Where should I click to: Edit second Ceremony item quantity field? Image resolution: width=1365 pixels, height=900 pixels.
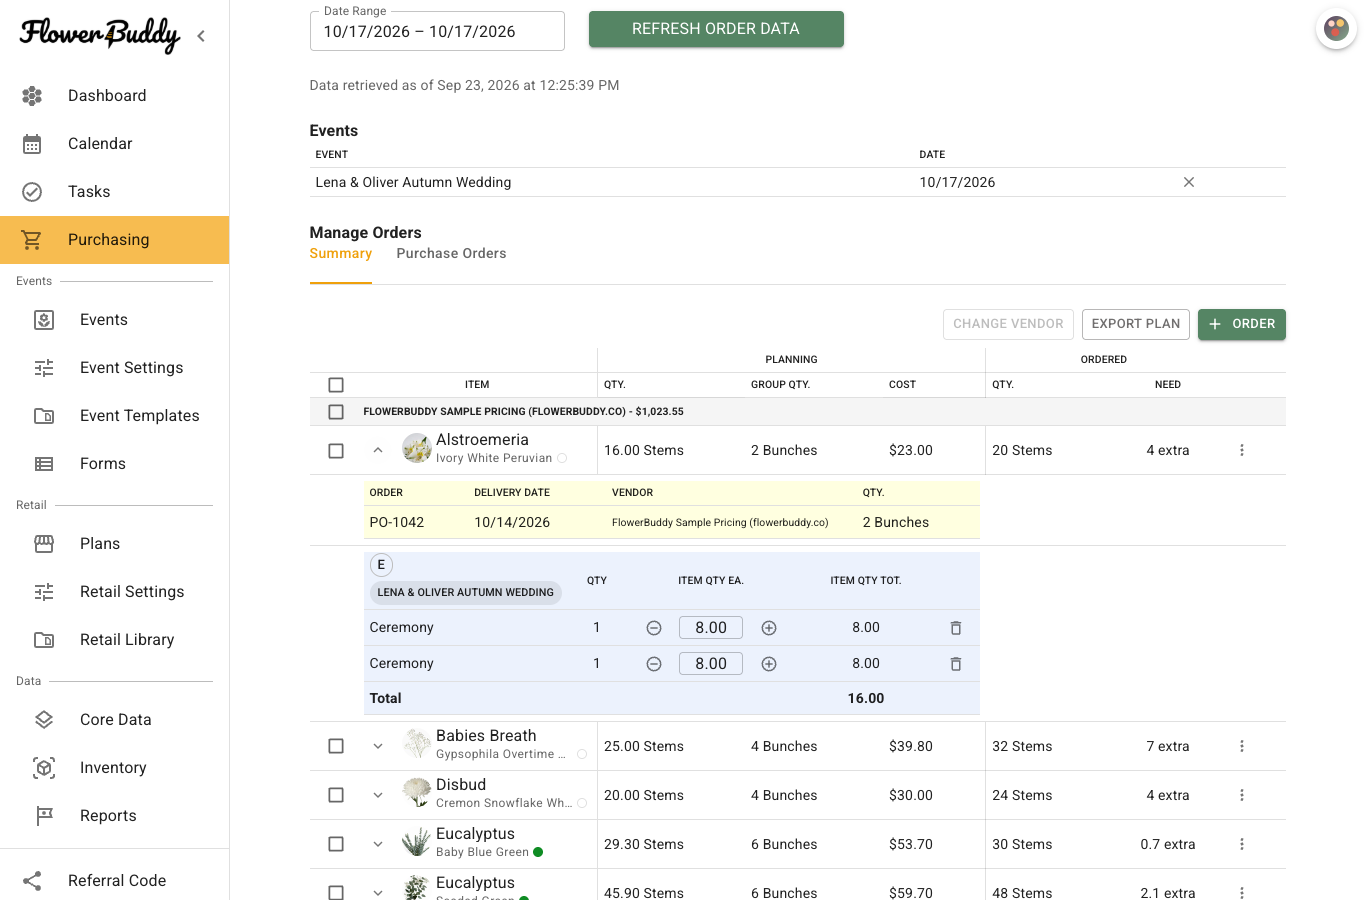point(711,664)
